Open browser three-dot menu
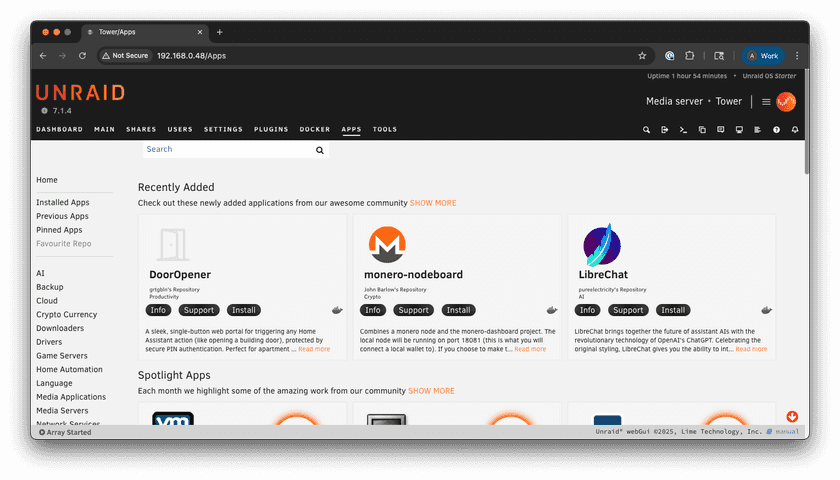 tap(797, 56)
